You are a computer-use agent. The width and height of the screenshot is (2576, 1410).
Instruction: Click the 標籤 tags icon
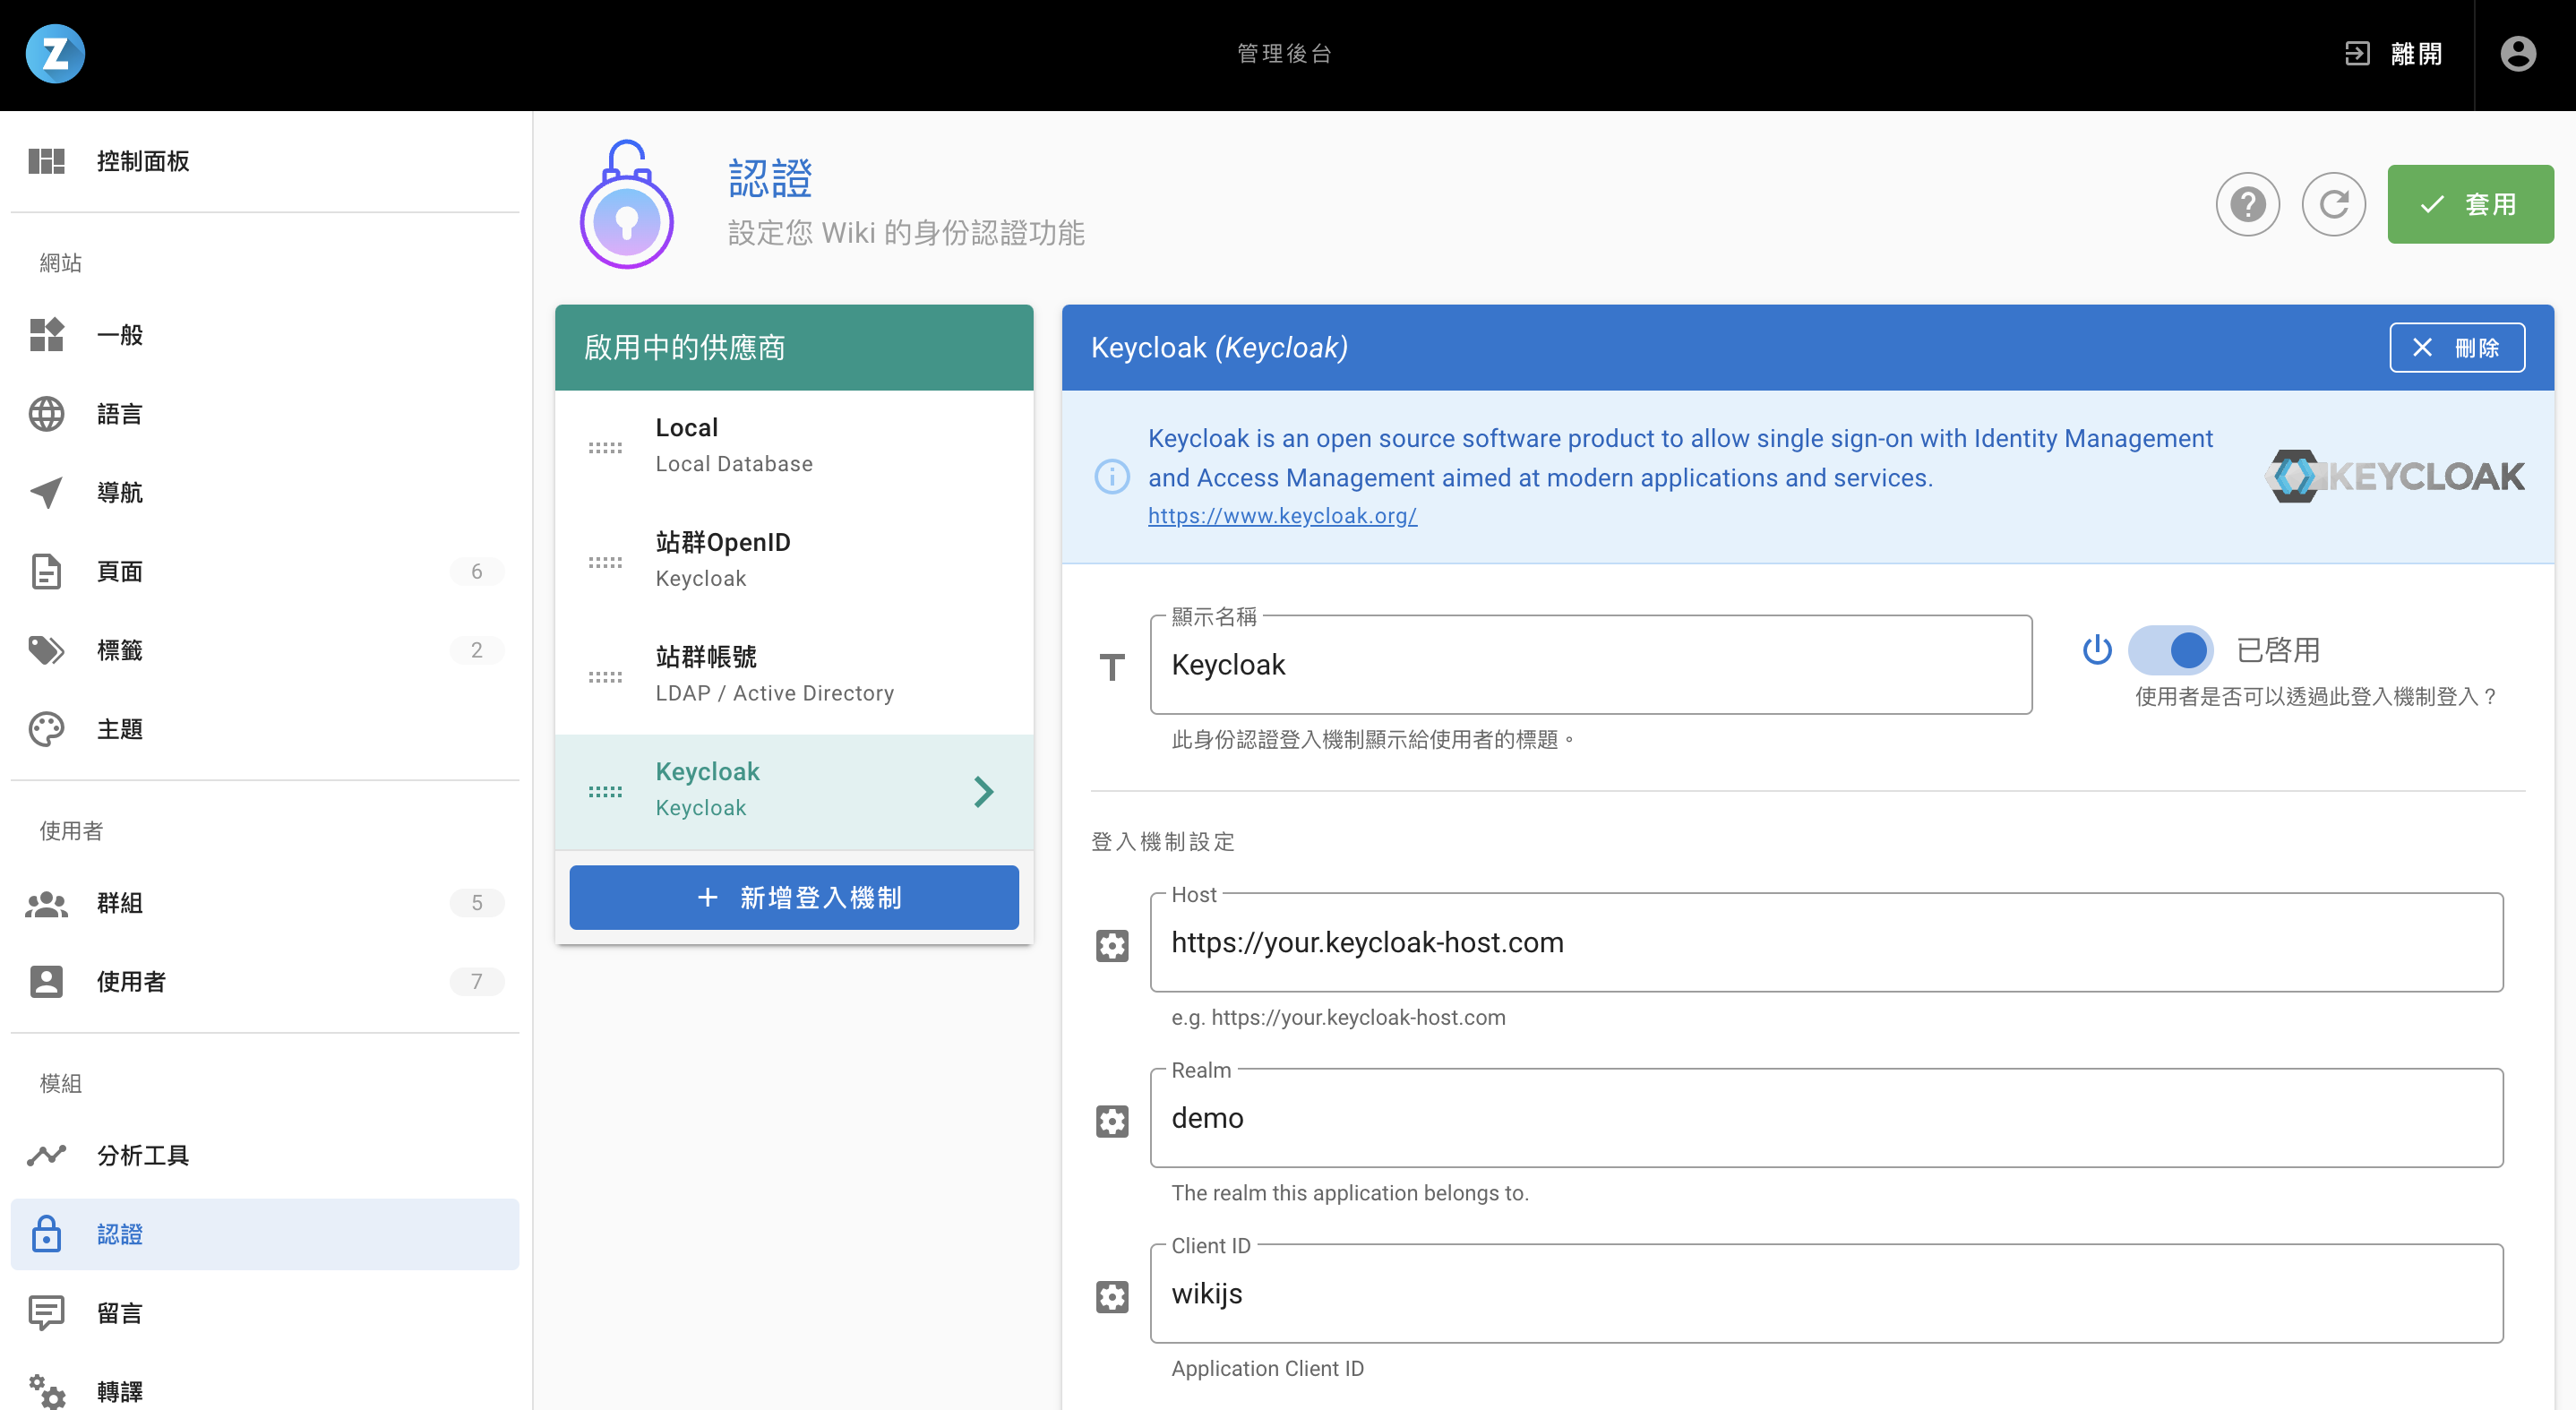pyautogui.click(x=46, y=650)
